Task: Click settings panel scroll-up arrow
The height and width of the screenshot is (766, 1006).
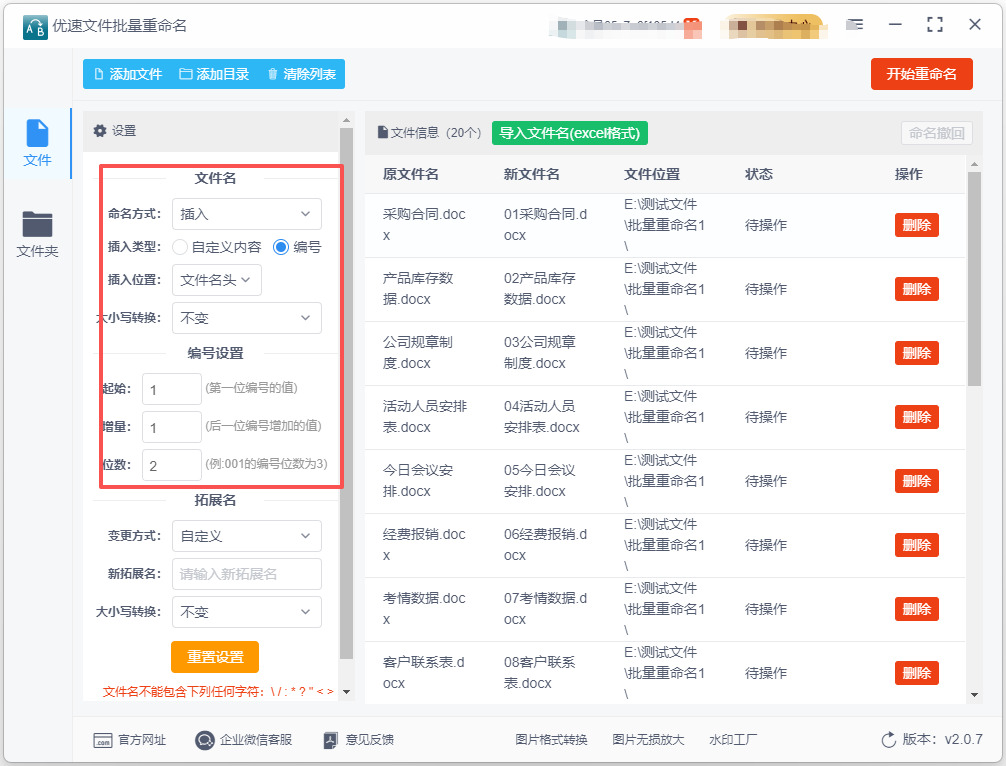Action: pyautogui.click(x=346, y=120)
